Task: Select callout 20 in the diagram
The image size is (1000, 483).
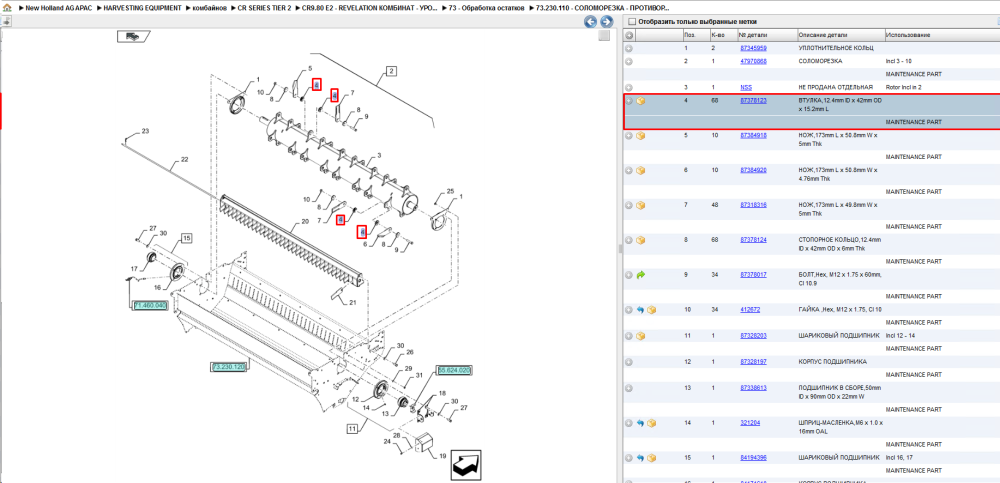Action: (x=304, y=221)
